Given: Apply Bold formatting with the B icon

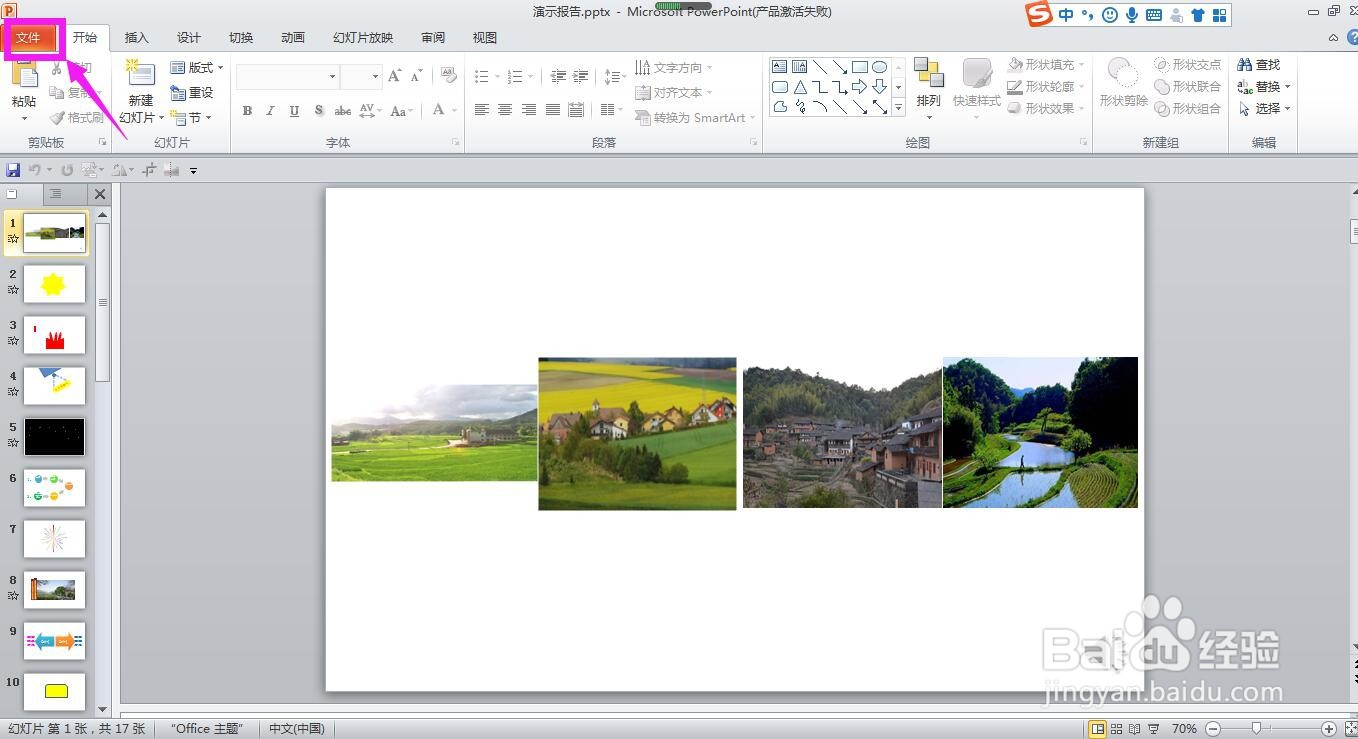Looking at the screenshot, I should [x=247, y=111].
